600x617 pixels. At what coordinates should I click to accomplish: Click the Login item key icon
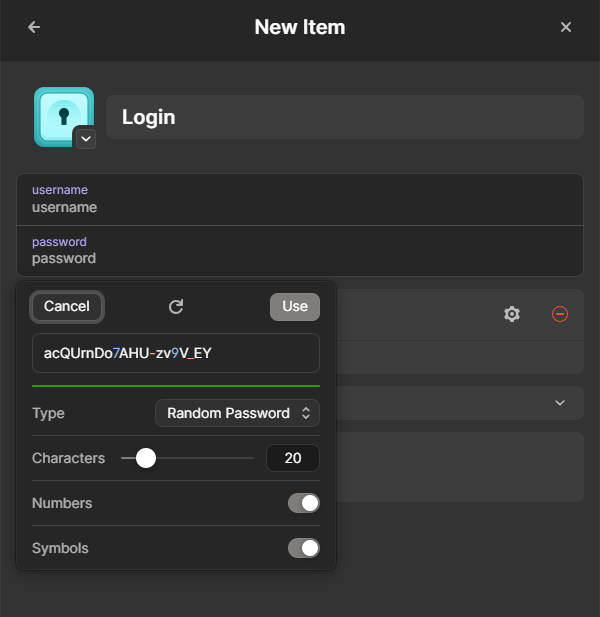click(x=63, y=115)
